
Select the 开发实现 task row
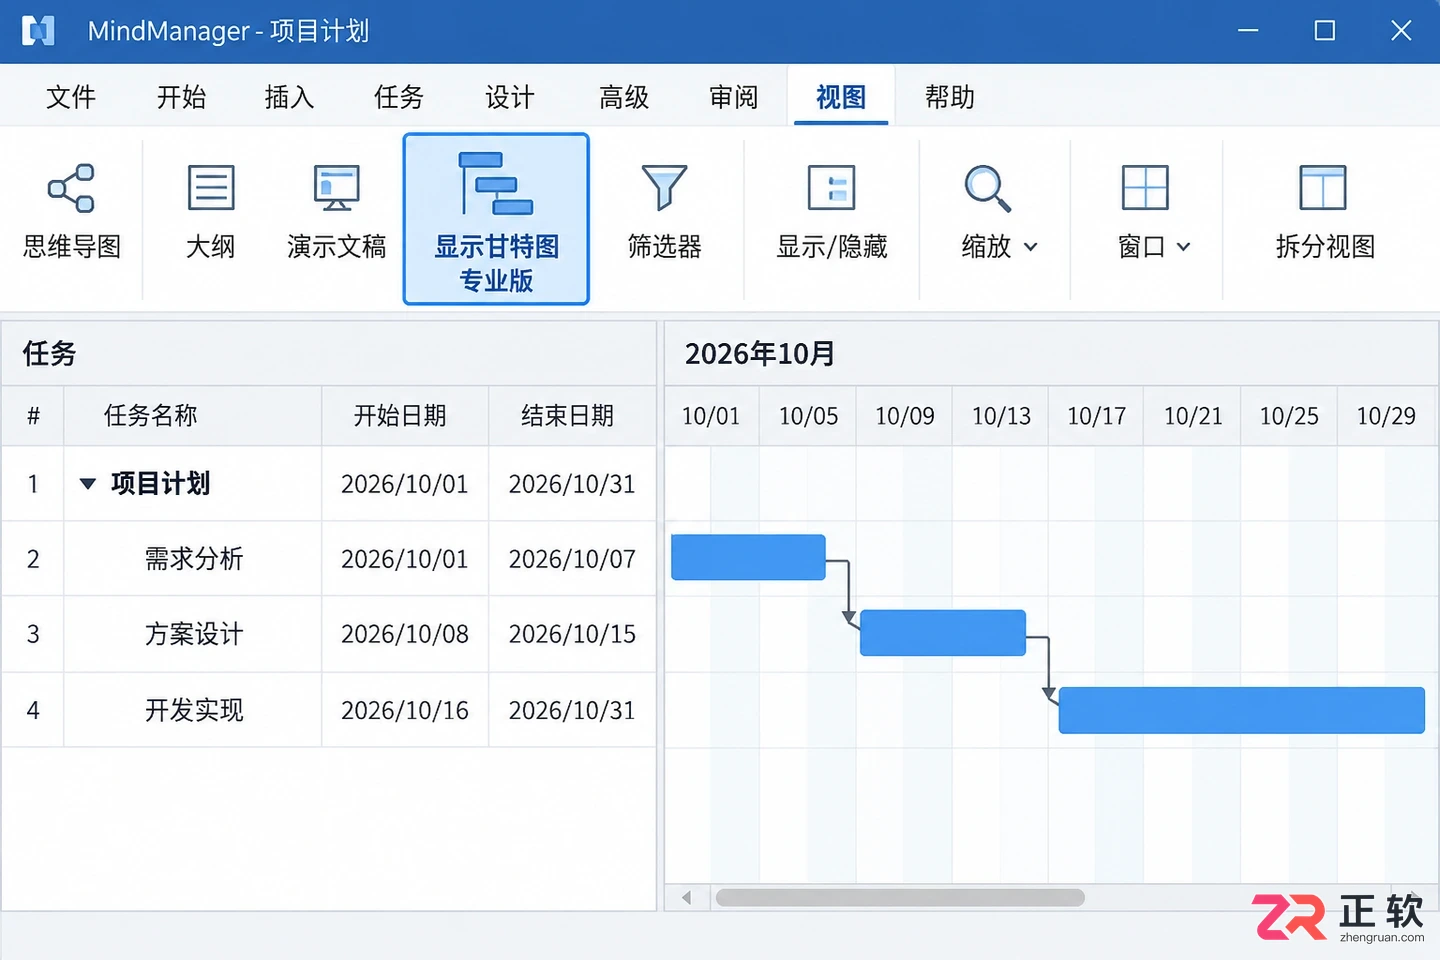click(x=328, y=710)
